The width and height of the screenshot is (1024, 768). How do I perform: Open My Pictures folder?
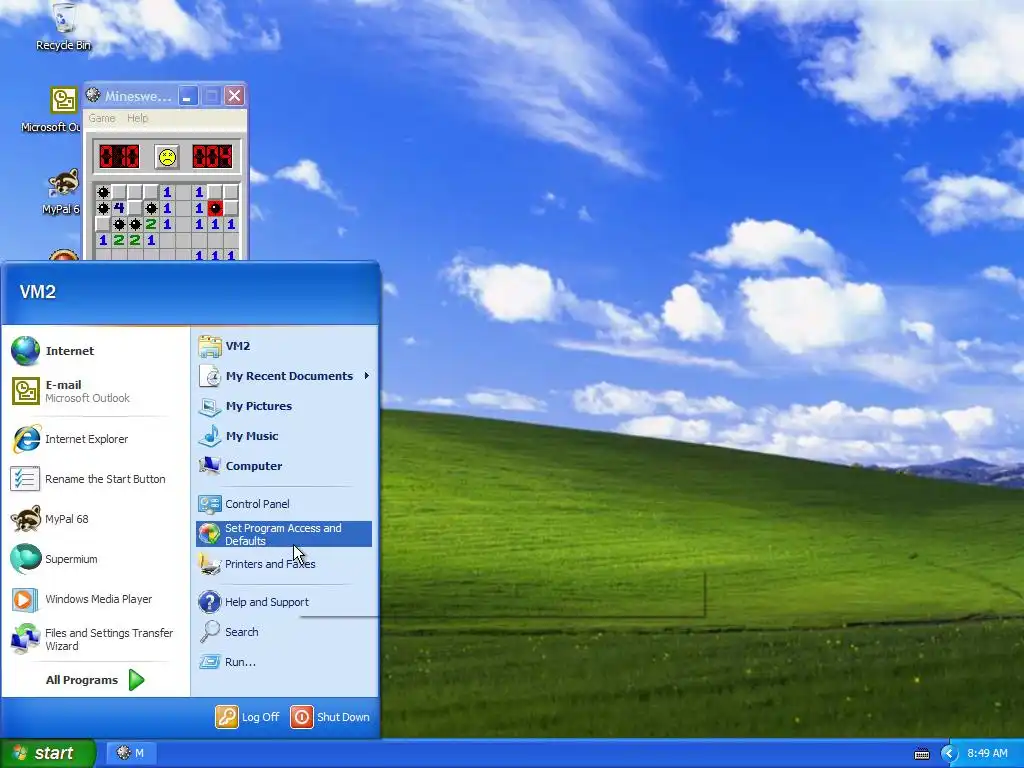click(284, 406)
